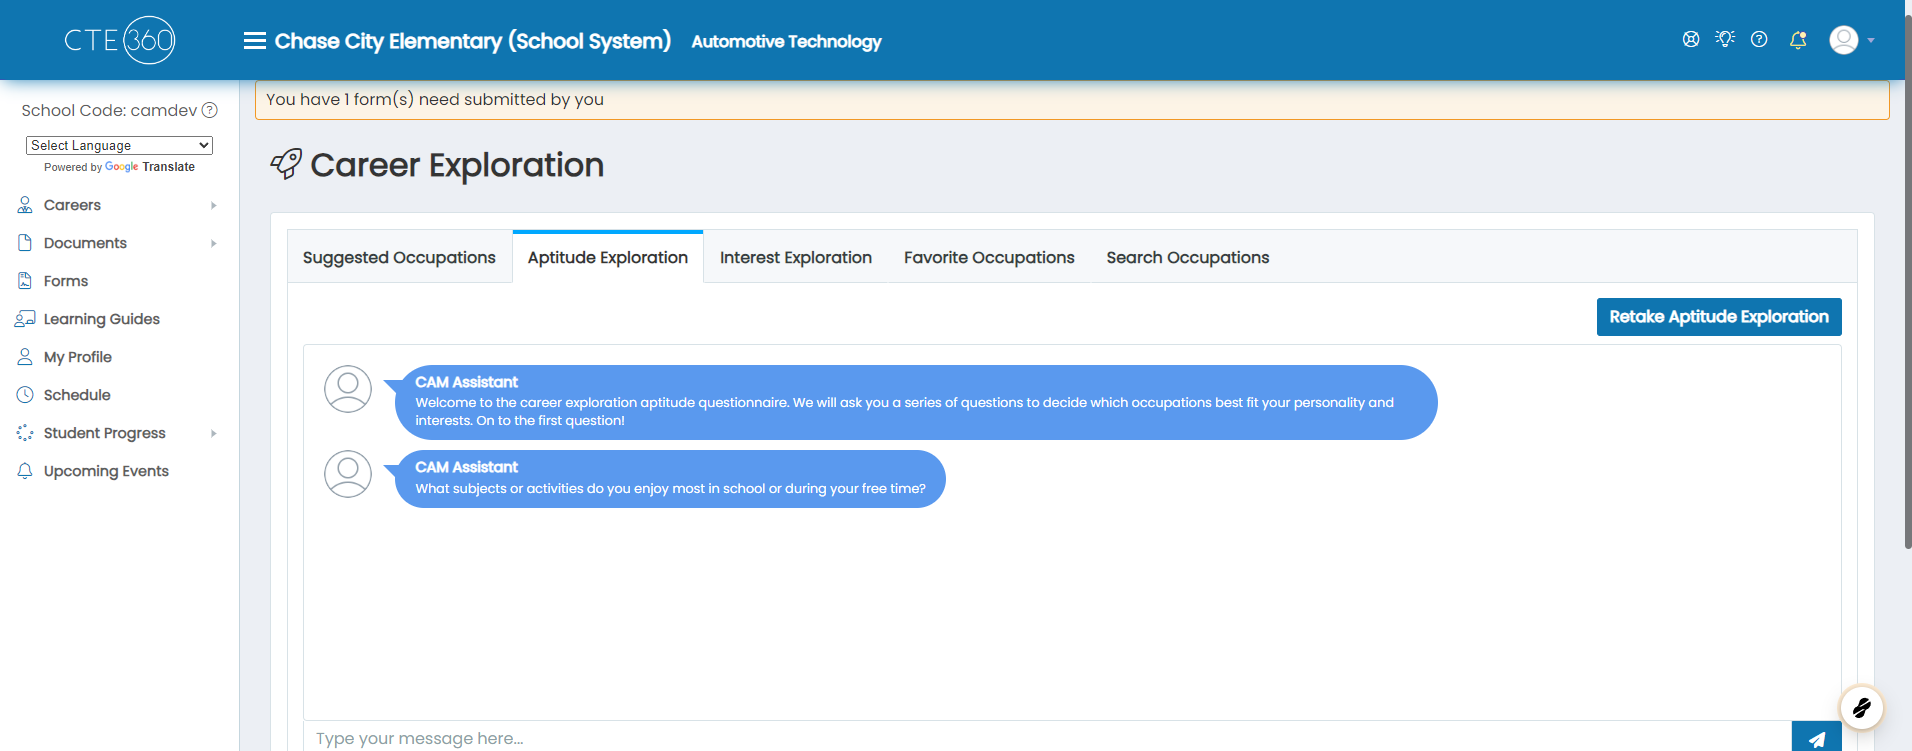
Task: Click the second CAM Assistant avatar
Action: point(348,474)
